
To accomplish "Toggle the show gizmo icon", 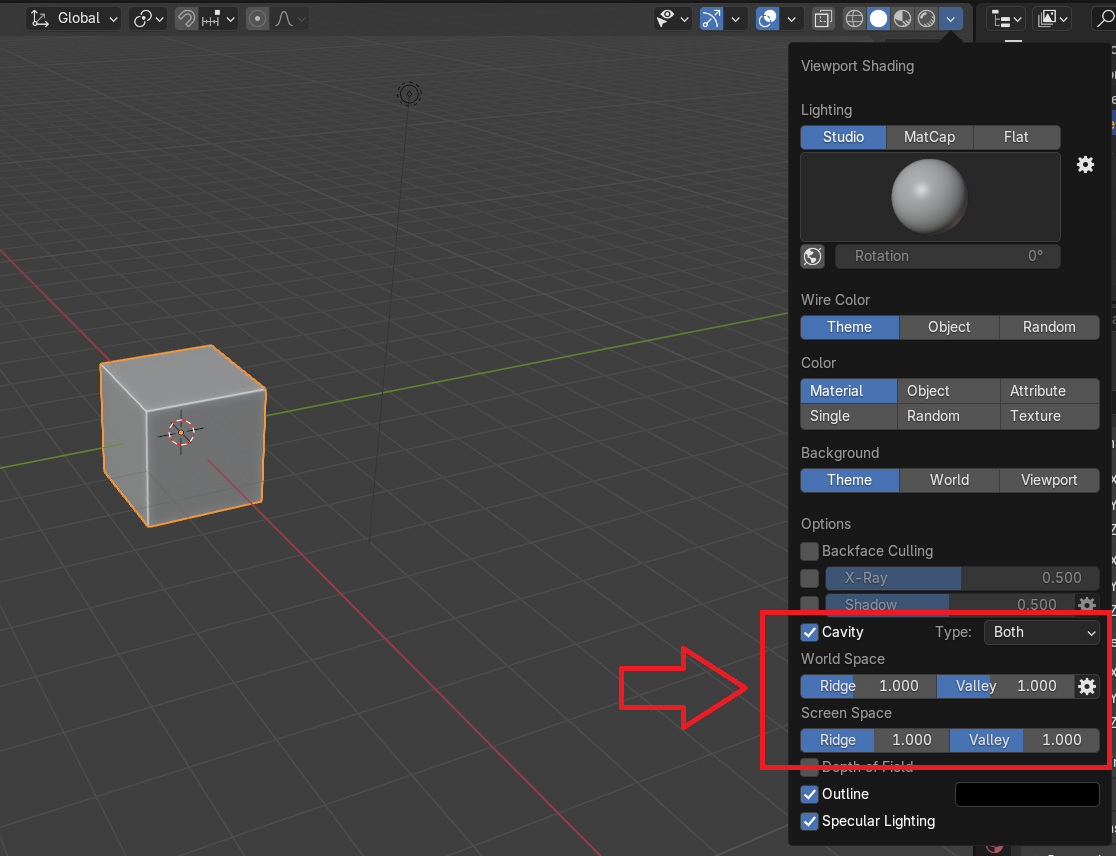I will coord(711,19).
